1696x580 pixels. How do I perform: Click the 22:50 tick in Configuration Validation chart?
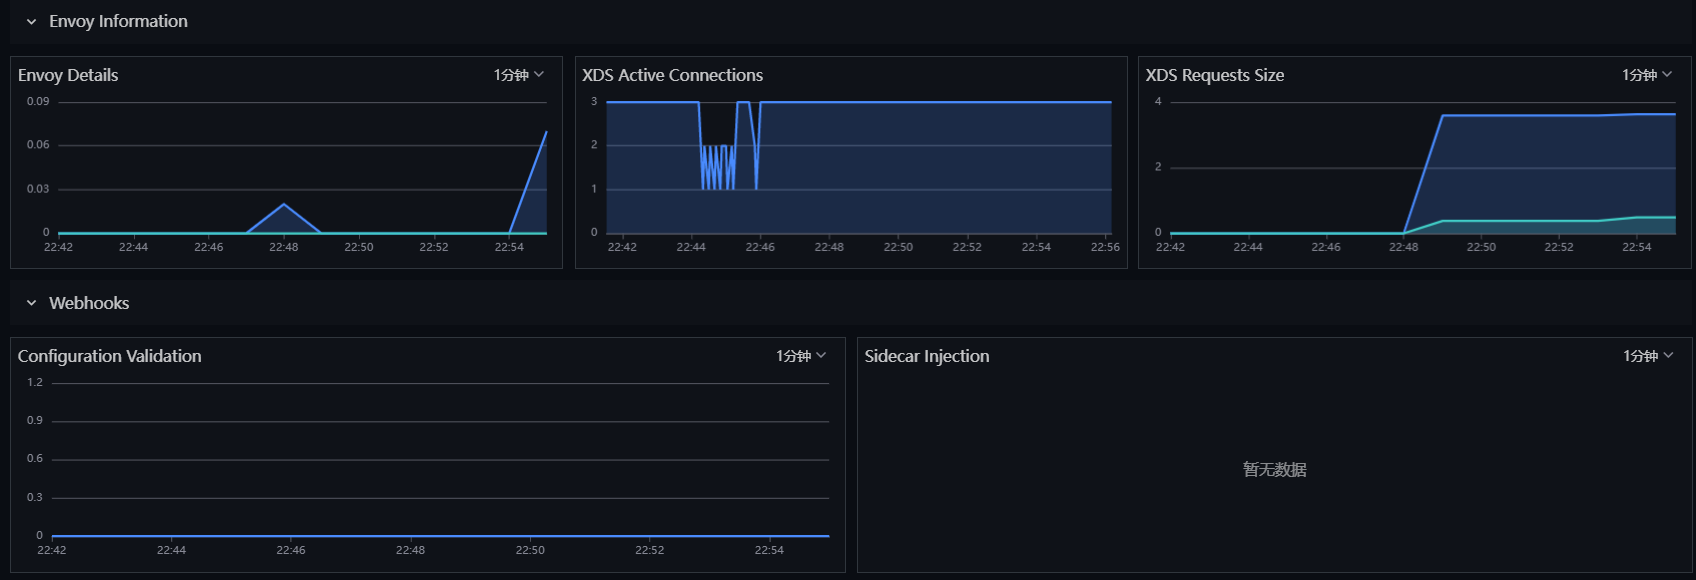pyautogui.click(x=530, y=550)
